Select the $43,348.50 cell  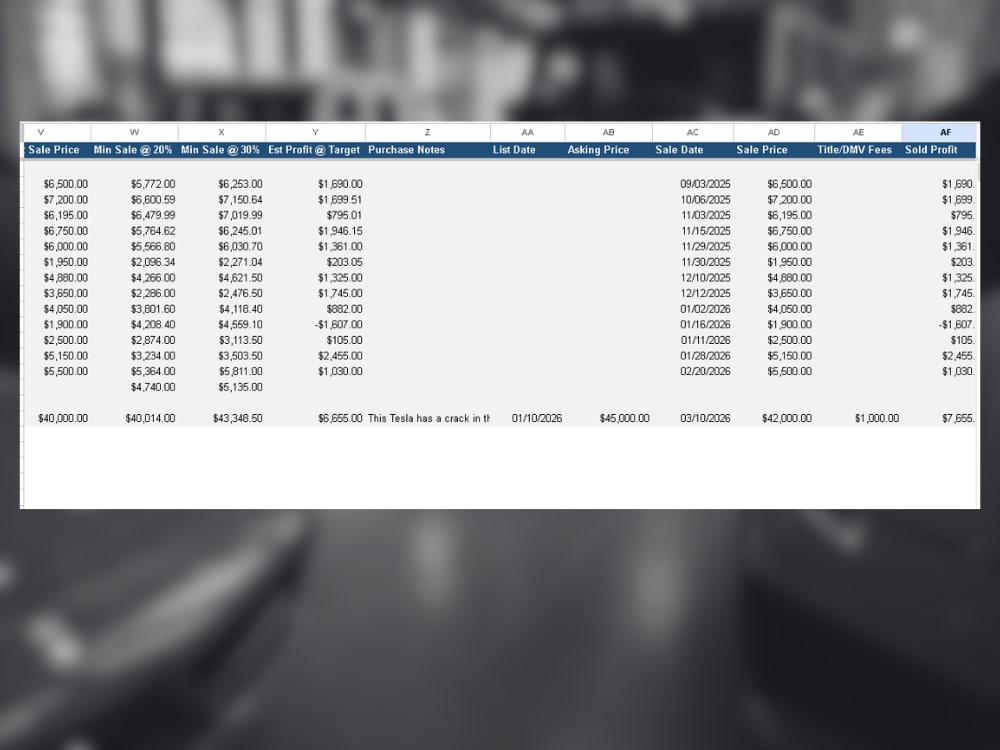tap(221, 418)
